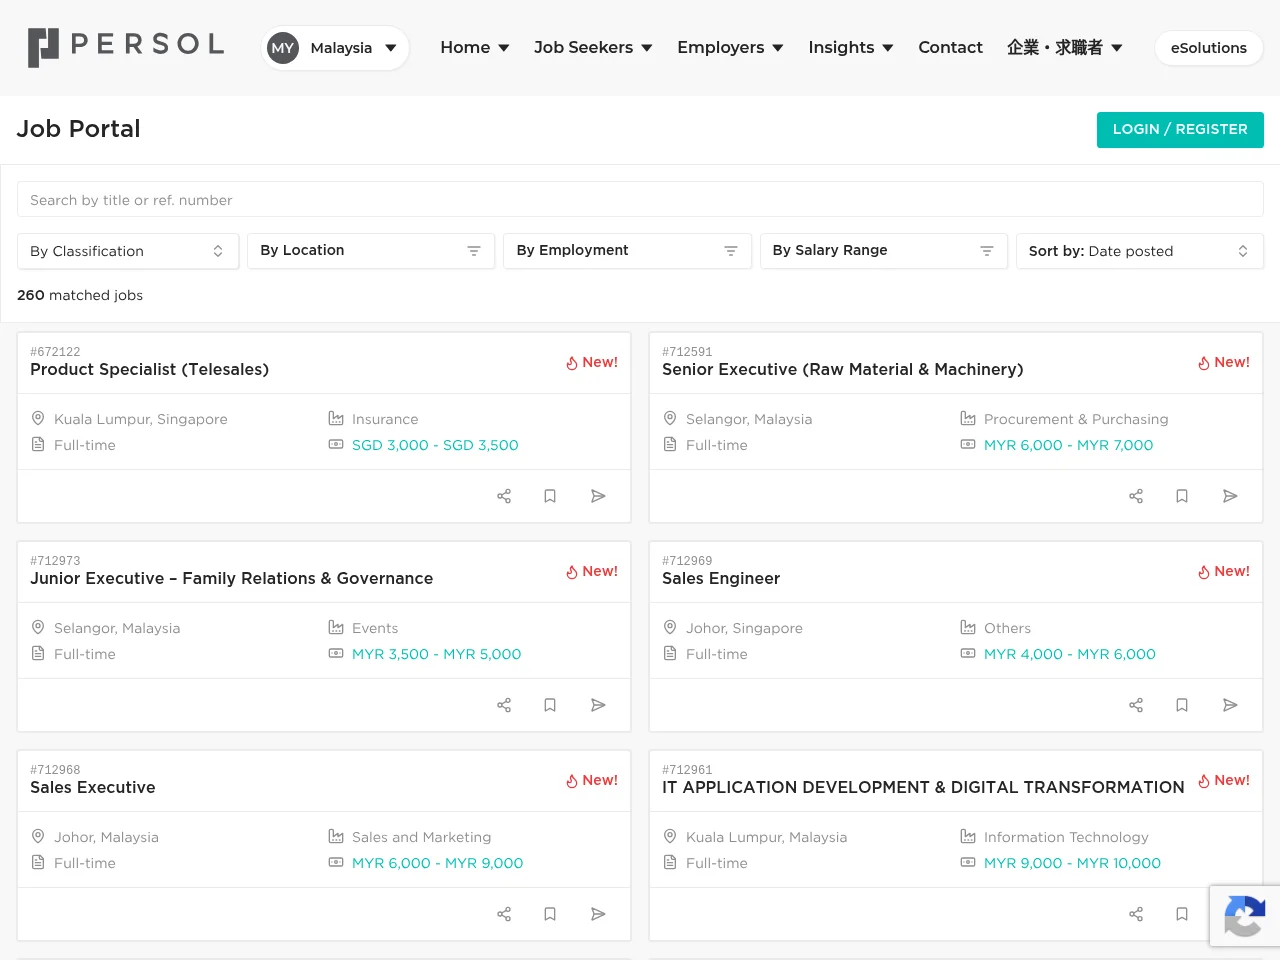Open the Sales Executive job title
The image size is (1280, 960).
pos(93,788)
